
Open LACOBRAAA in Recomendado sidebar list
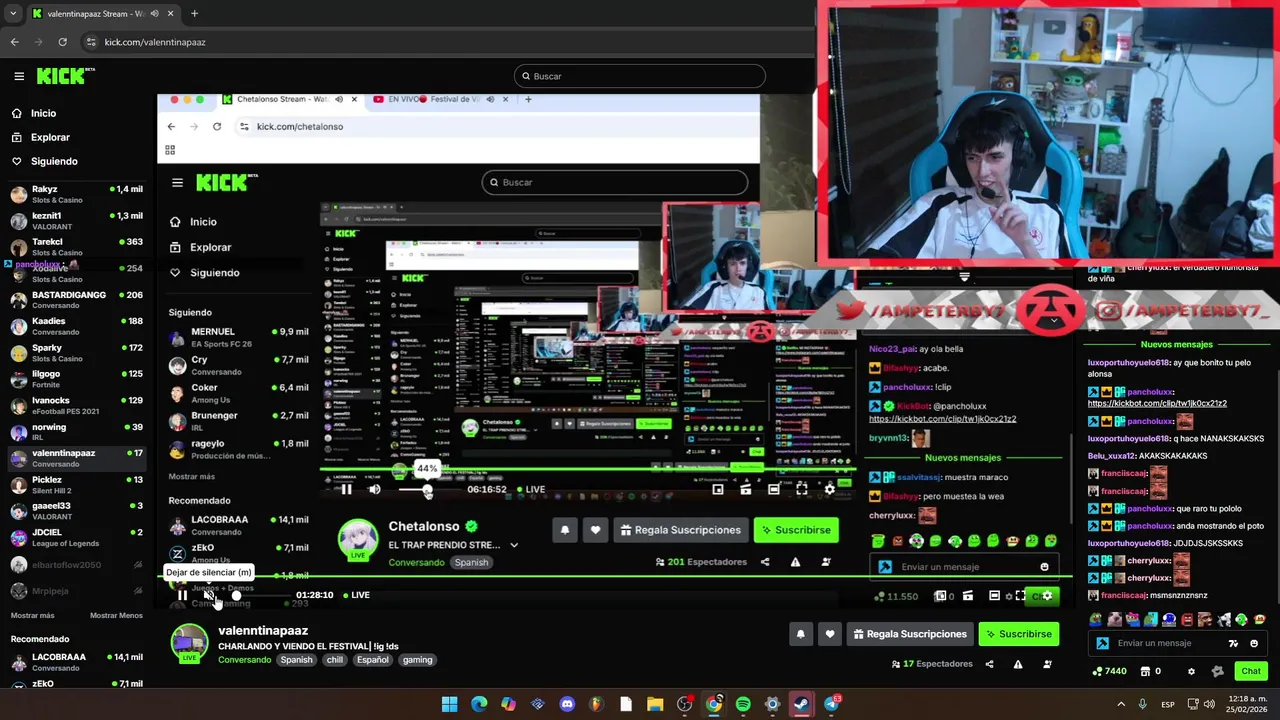point(76,662)
